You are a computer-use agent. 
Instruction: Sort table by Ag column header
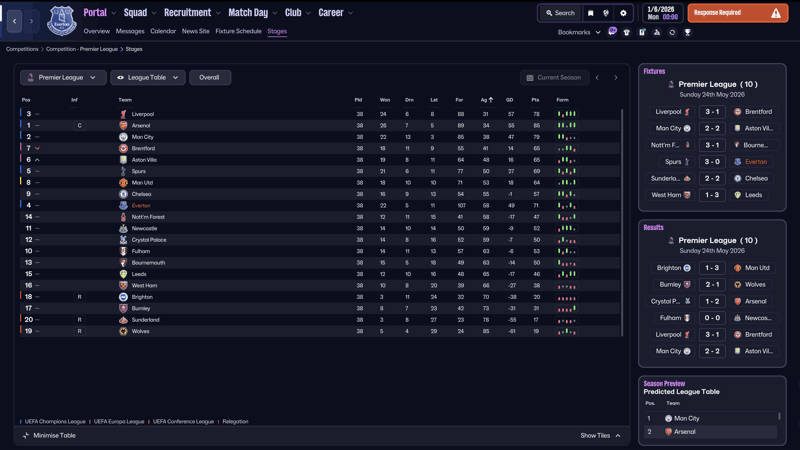coord(486,100)
